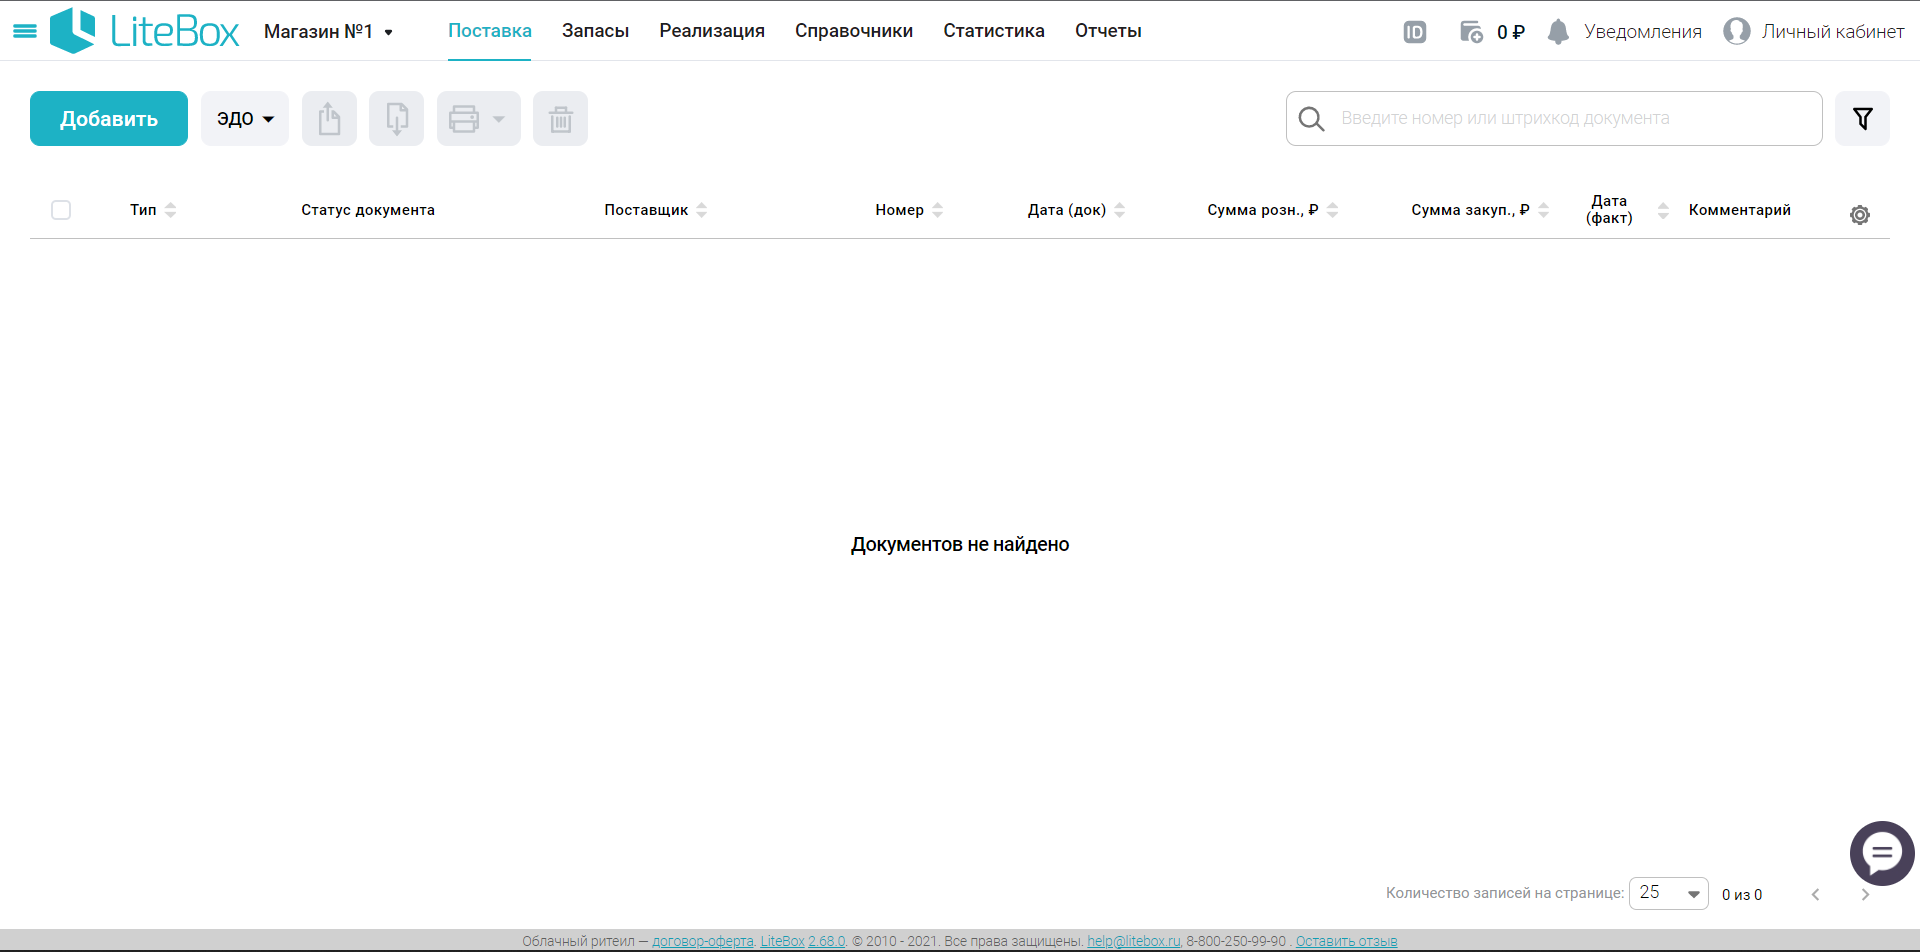
Task: Switch to the Поставка tab
Action: click(x=490, y=31)
